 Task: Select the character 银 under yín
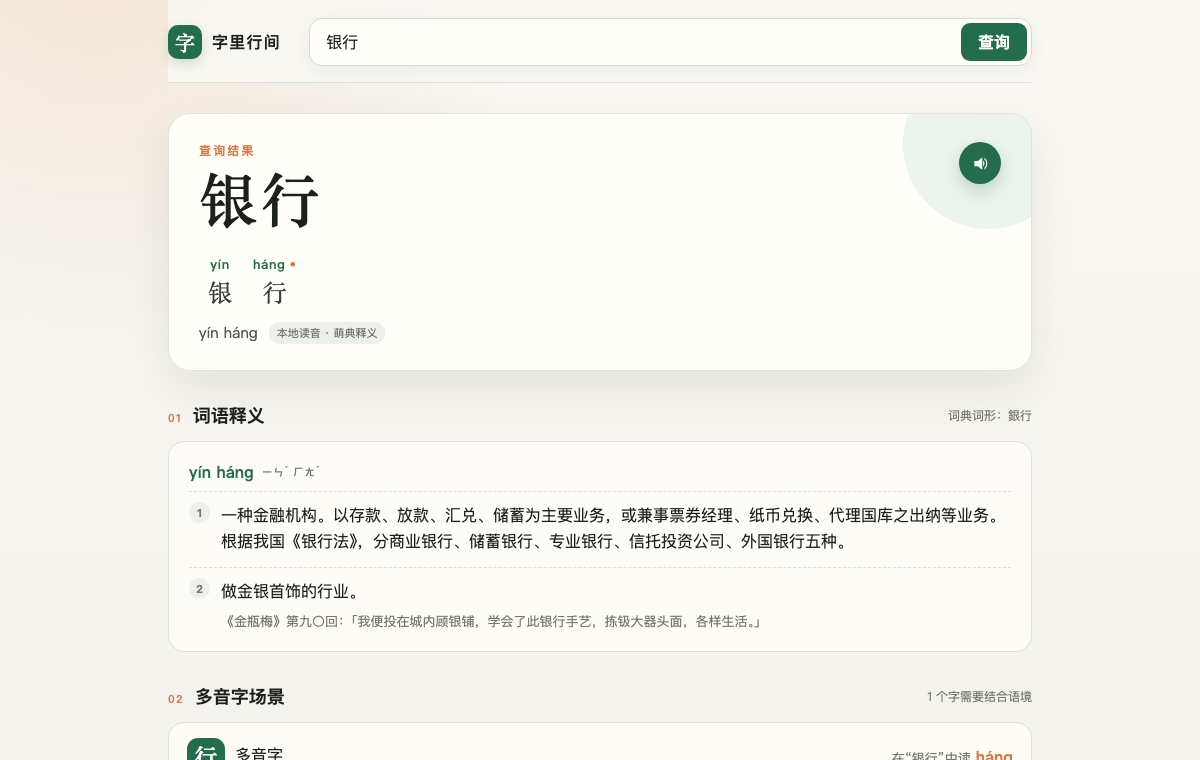(x=220, y=293)
